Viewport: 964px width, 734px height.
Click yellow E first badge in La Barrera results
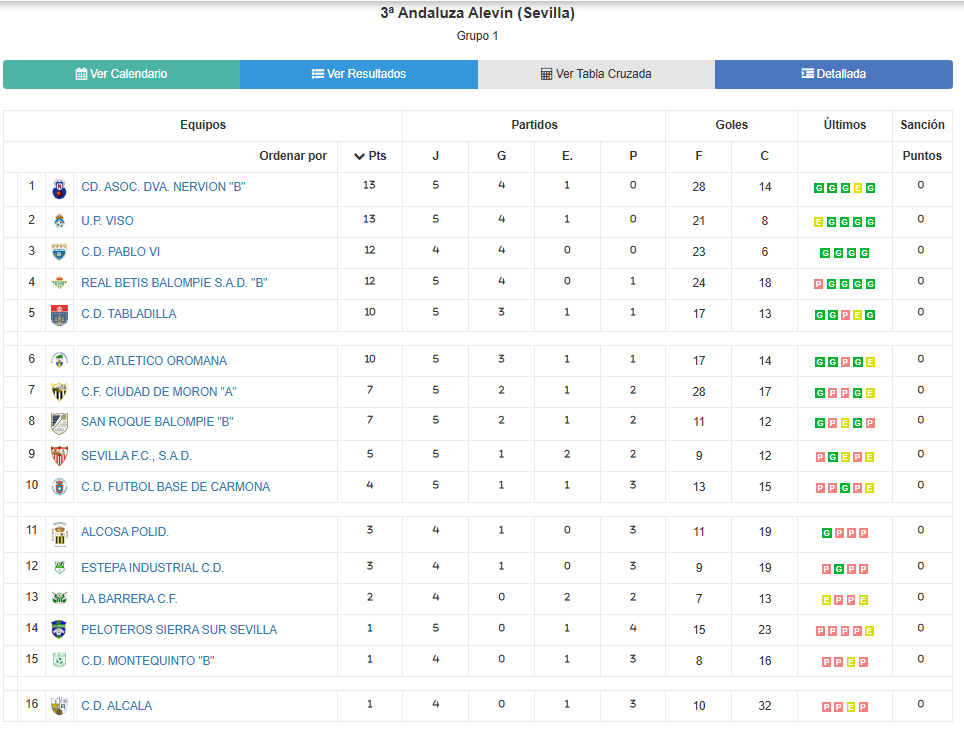pos(826,600)
